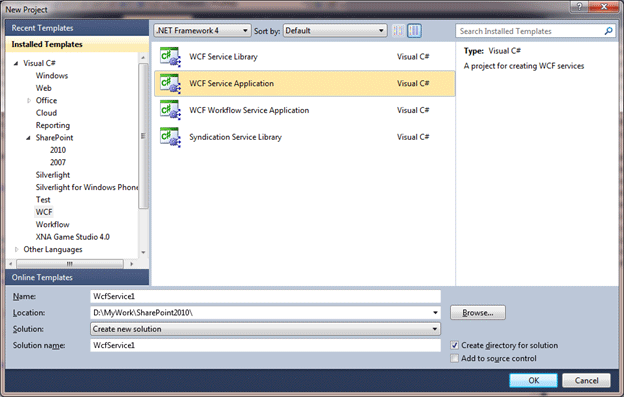The height and width of the screenshot is (397, 624).
Task: Select Web in the template tree
Action: 44,88
